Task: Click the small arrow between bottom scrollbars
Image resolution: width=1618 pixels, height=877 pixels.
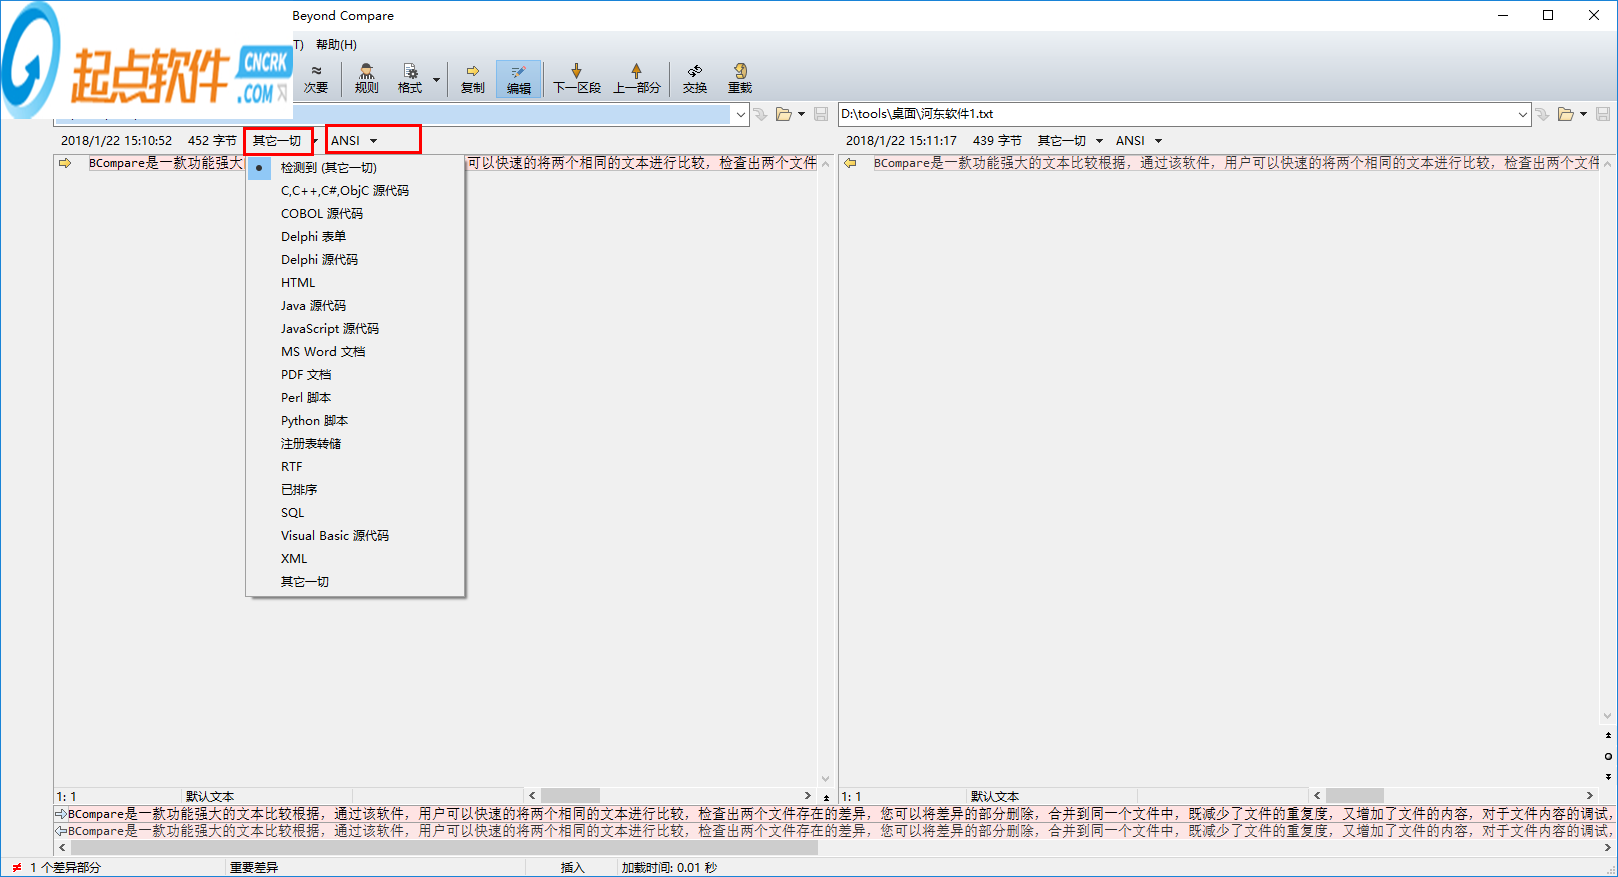Action: [x=826, y=797]
